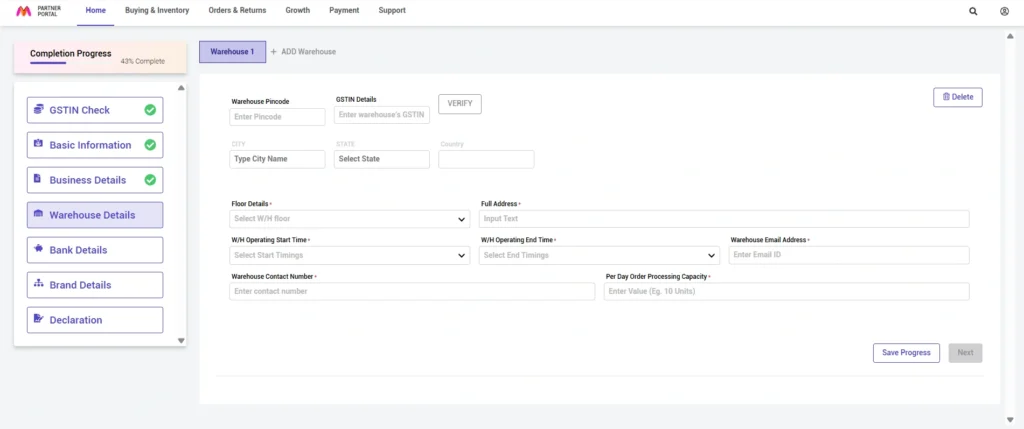This screenshot has width=1024, height=429.
Task: Open GSTIN Check step
Action: (x=95, y=110)
